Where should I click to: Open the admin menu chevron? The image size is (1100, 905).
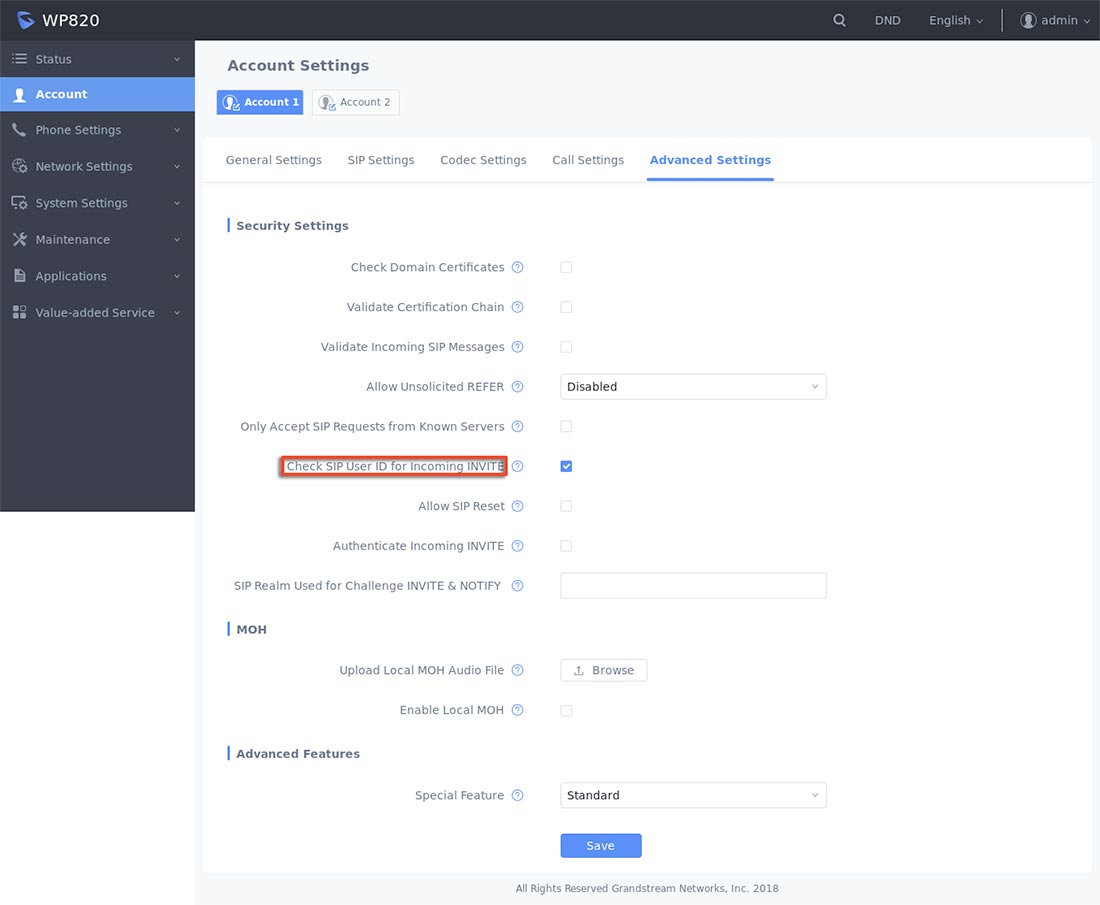click(x=1087, y=21)
